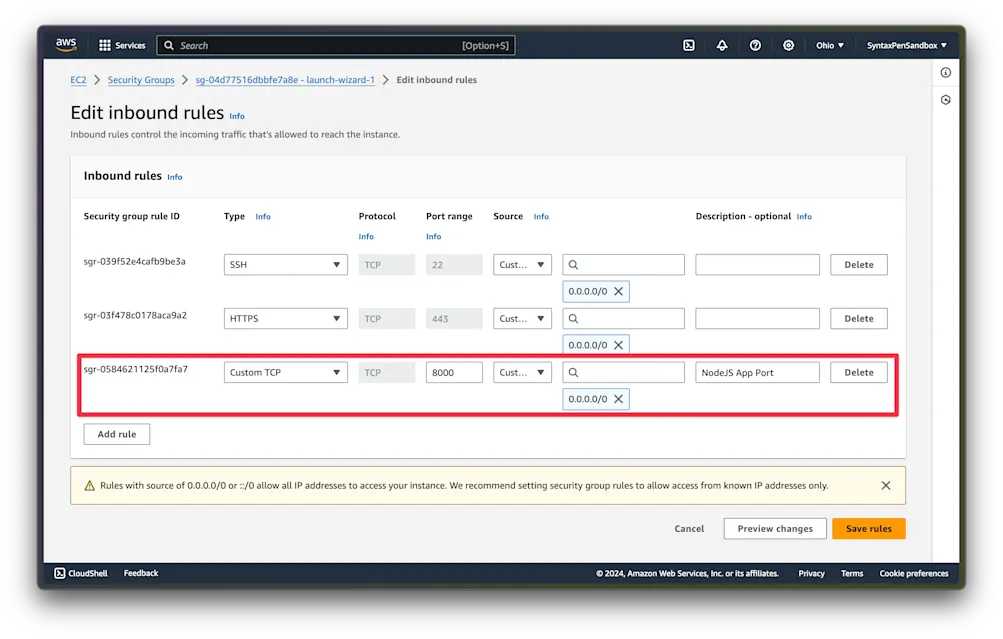Open the notifications bell
Image resolution: width=1003 pixels, height=639 pixels.
coord(722,45)
